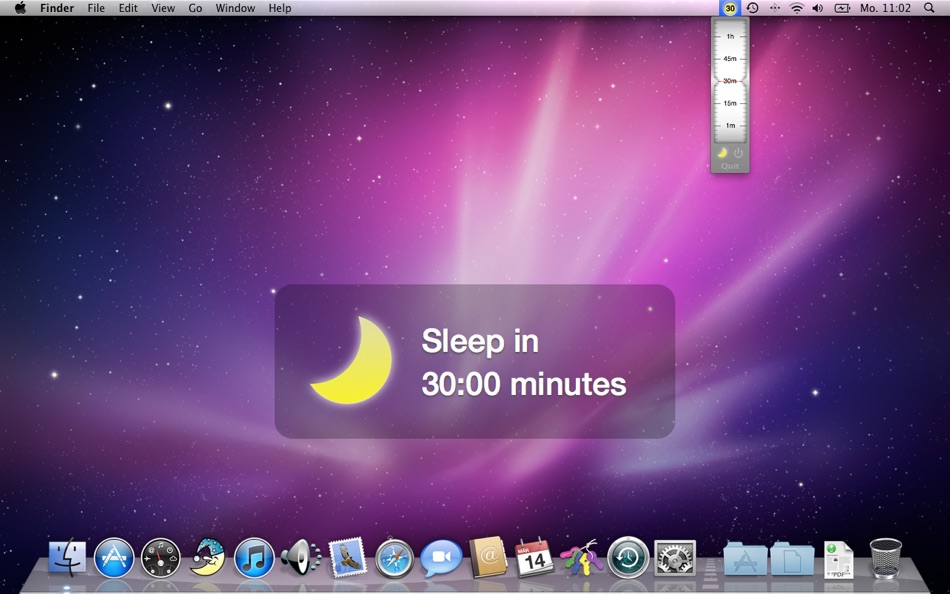Image resolution: width=950 pixels, height=594 pixels.
Task: Open the Go menu
Action: point(195,8)
